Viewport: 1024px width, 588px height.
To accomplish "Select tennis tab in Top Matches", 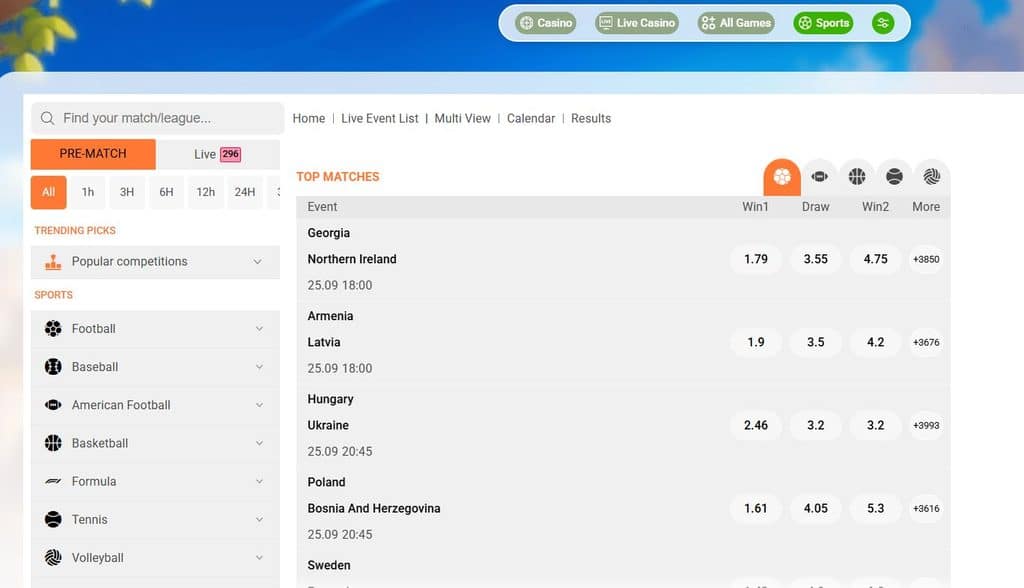I will tap(894, 176).
